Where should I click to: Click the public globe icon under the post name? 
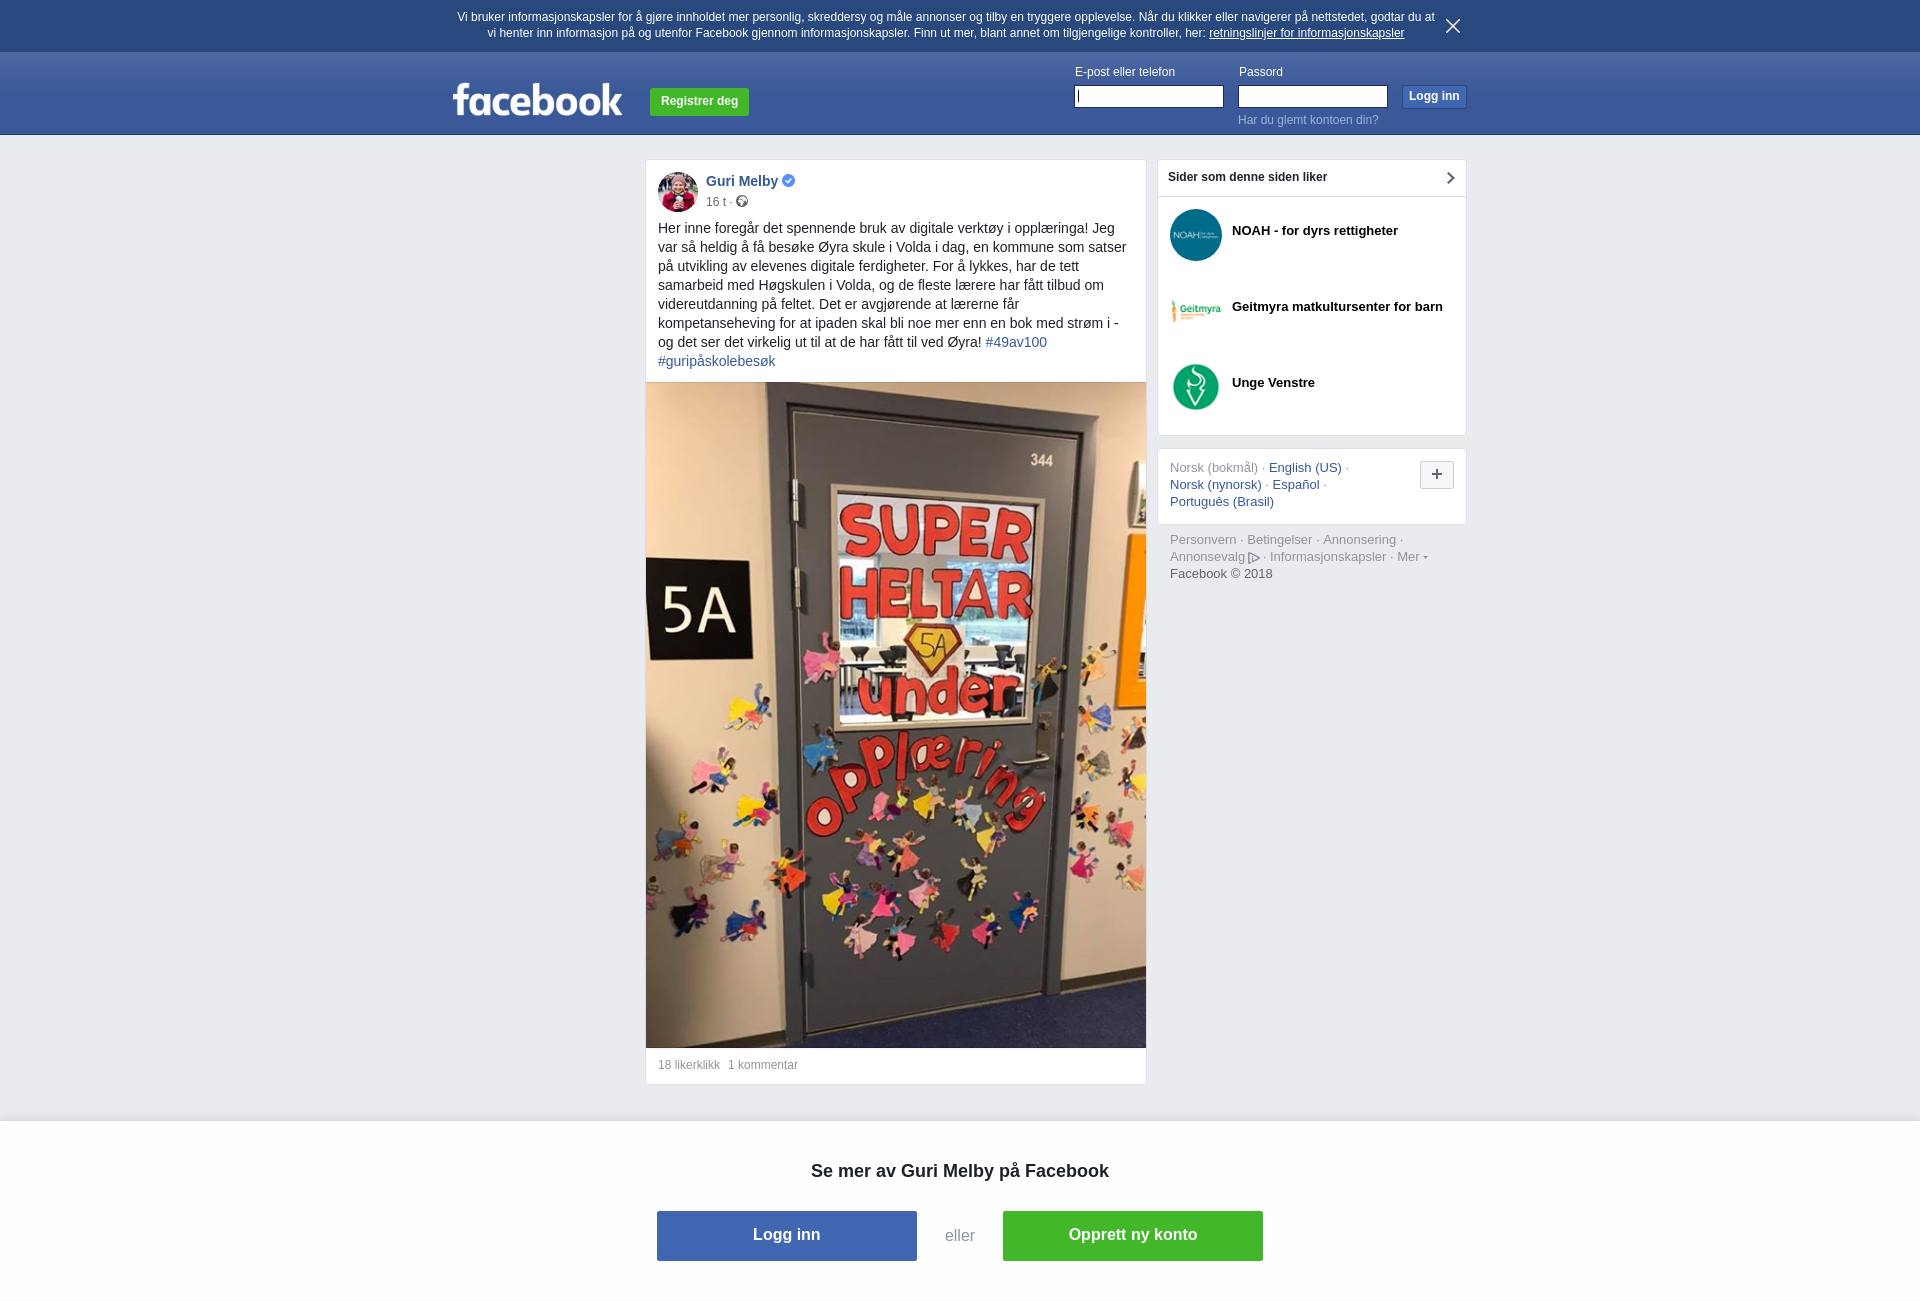742,202
